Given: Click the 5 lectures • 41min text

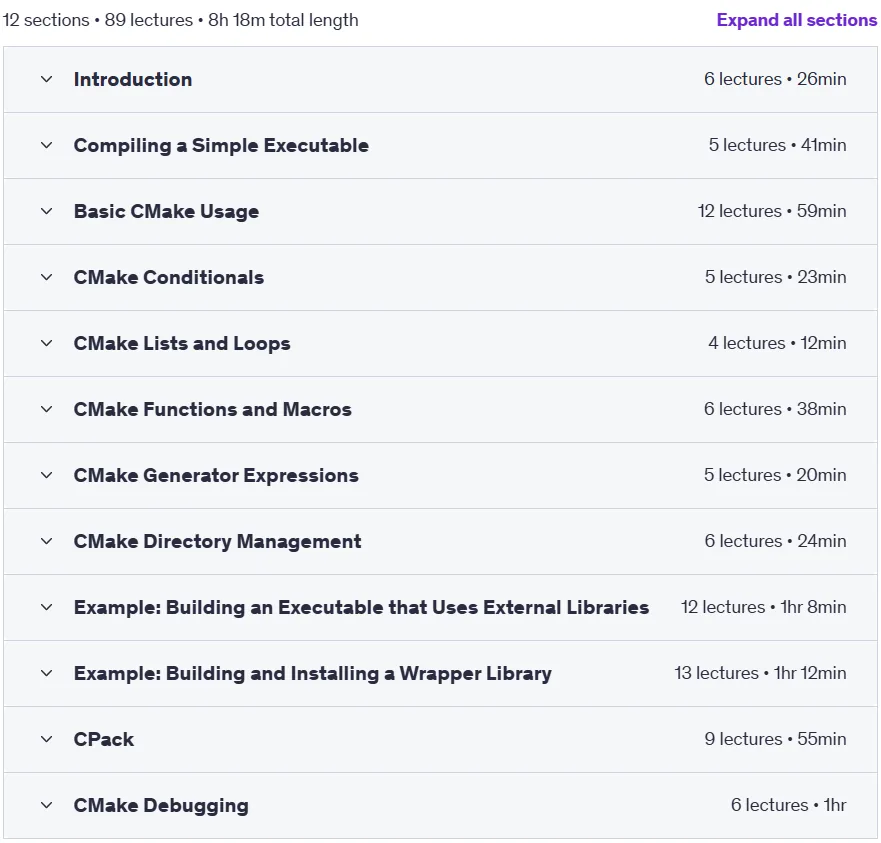Looking at the screenshot, I should click(777, 145).
